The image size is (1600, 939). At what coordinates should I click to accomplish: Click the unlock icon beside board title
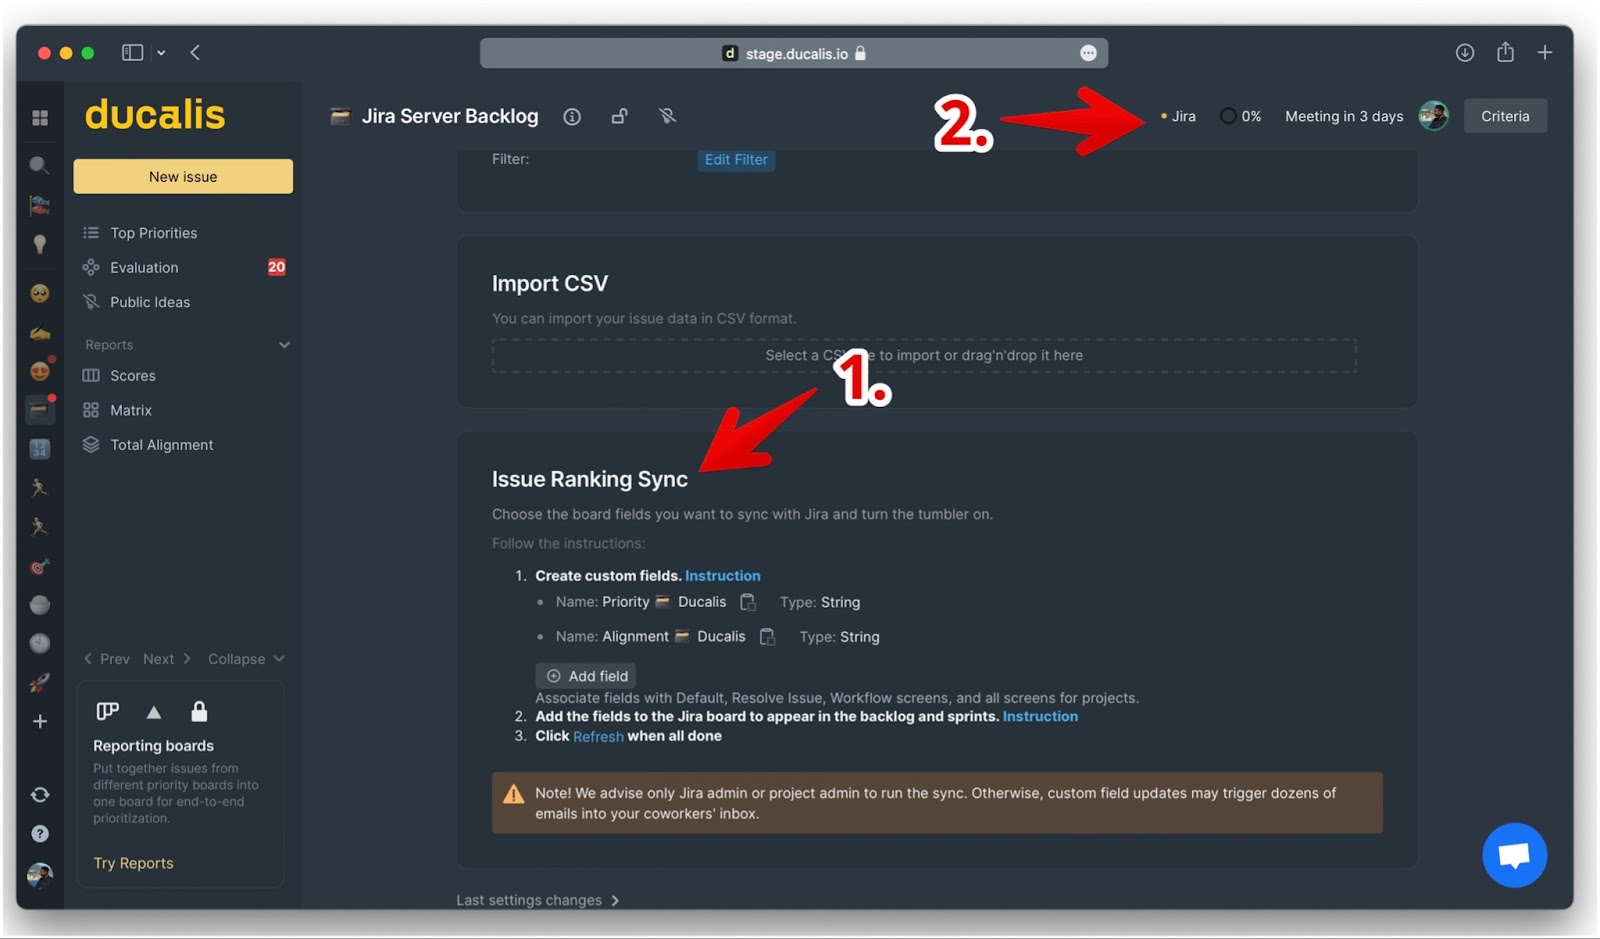[x=620, y=117]
